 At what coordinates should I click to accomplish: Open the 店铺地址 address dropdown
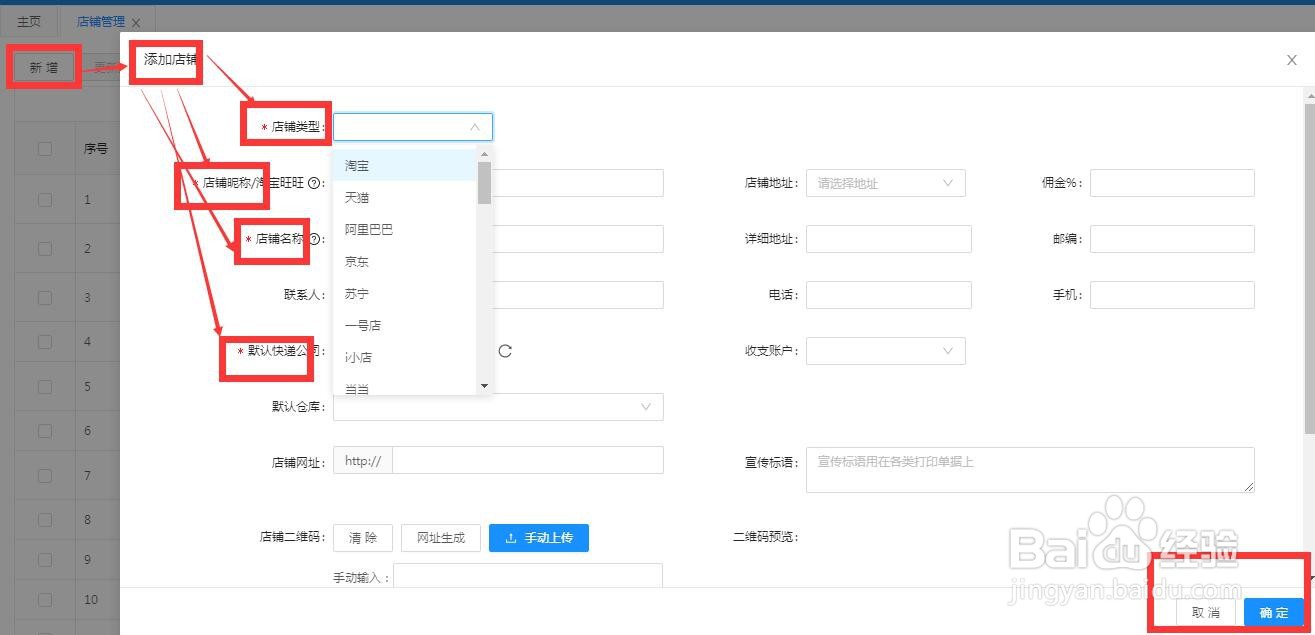coord(886,183)
